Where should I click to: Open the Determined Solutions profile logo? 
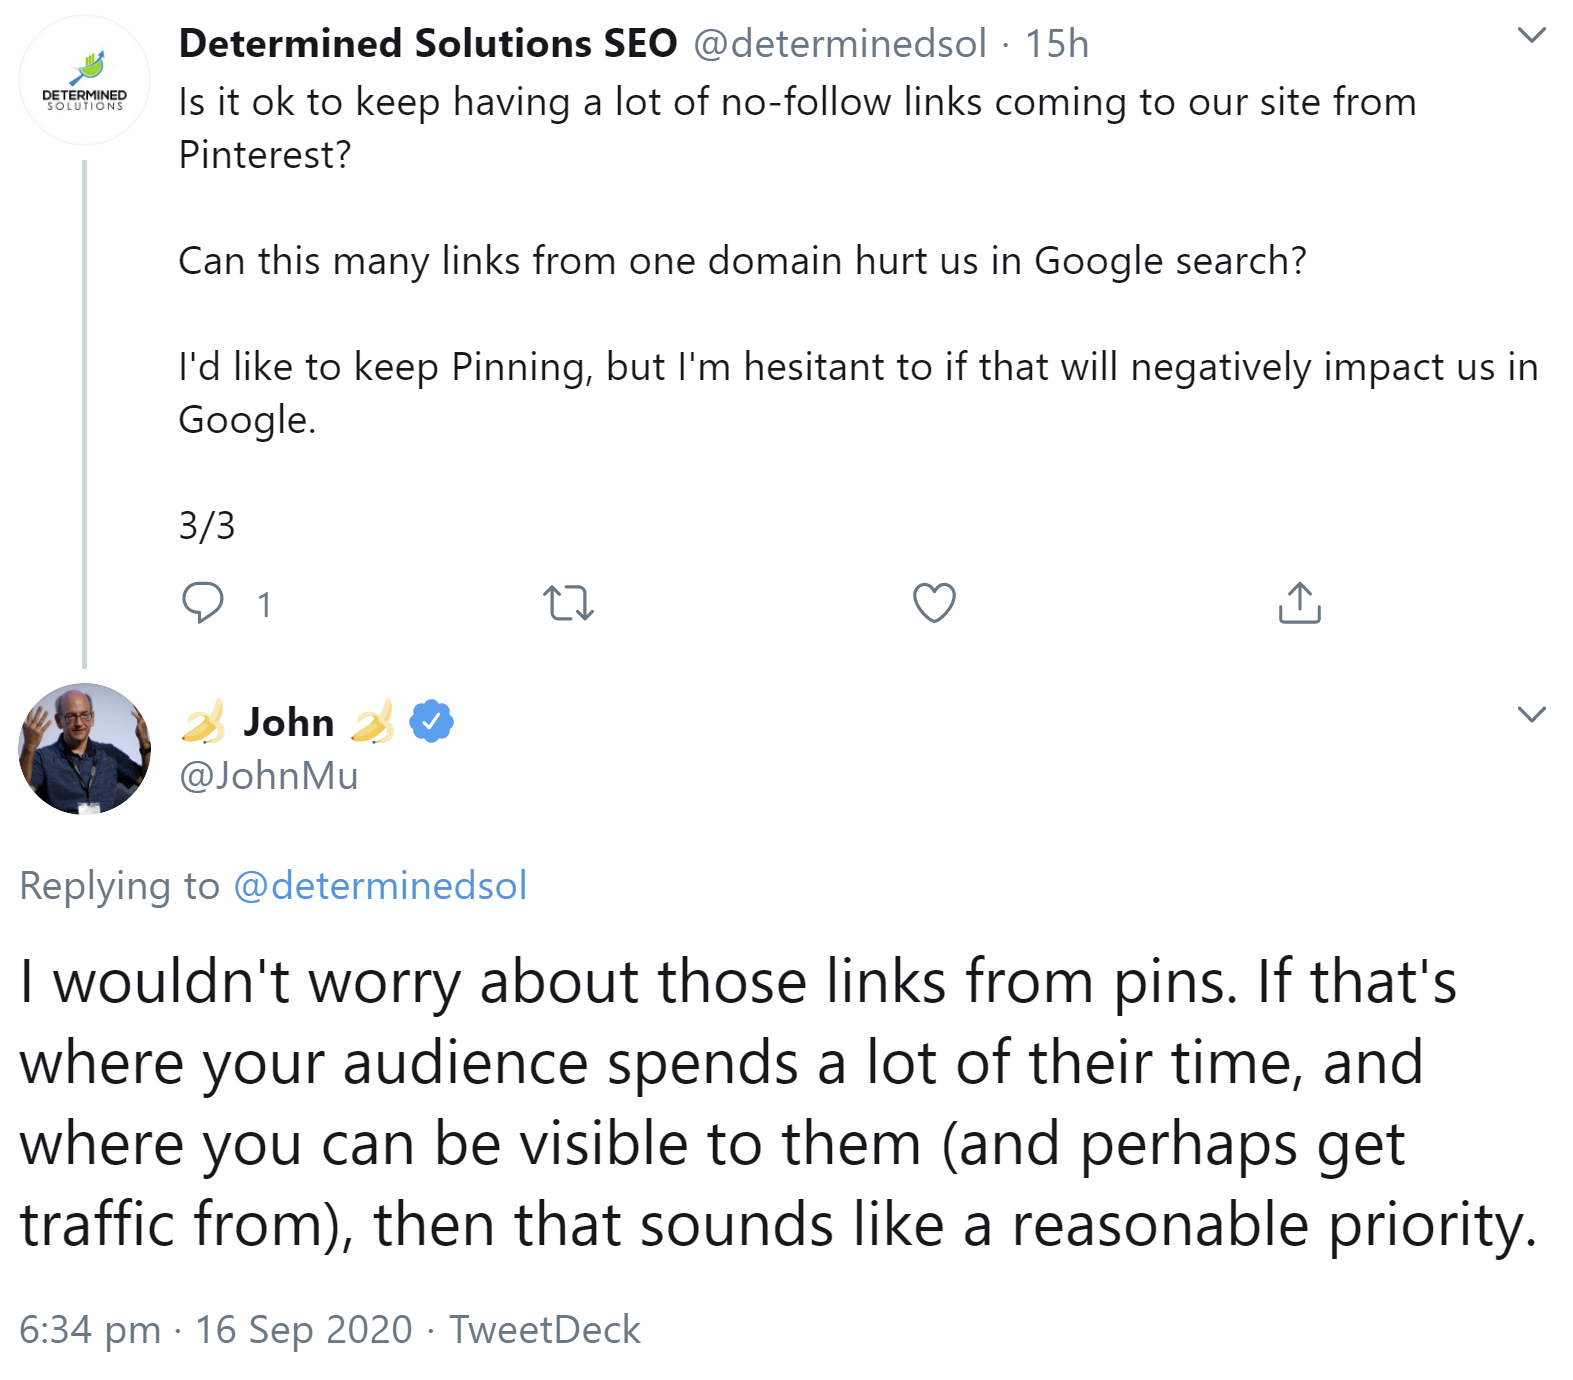(84, 78)
